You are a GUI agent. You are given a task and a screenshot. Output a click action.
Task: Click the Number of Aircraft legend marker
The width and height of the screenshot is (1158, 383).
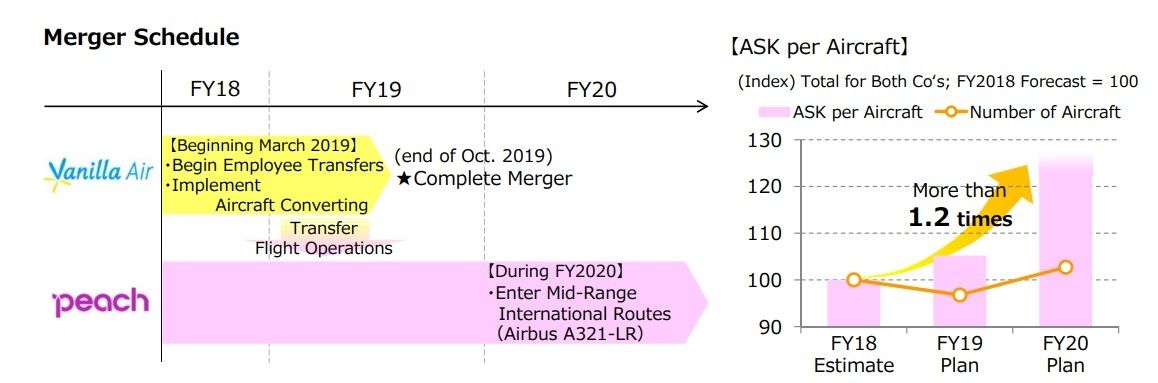click(x=950, y=112)
